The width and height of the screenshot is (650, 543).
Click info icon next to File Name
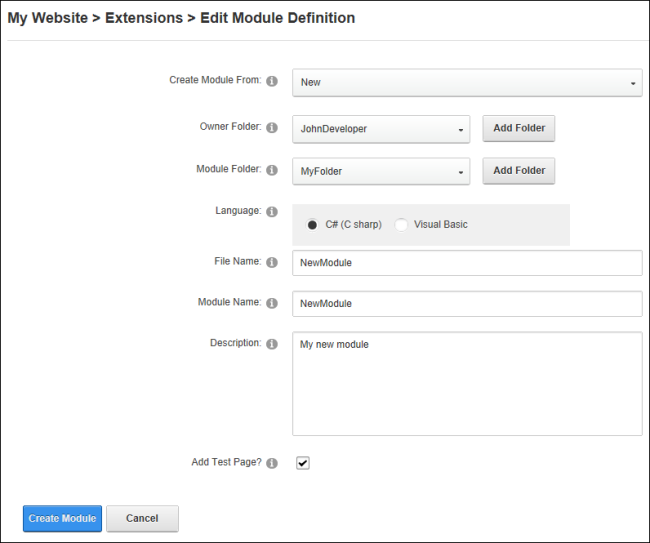(x=272, y=262)
